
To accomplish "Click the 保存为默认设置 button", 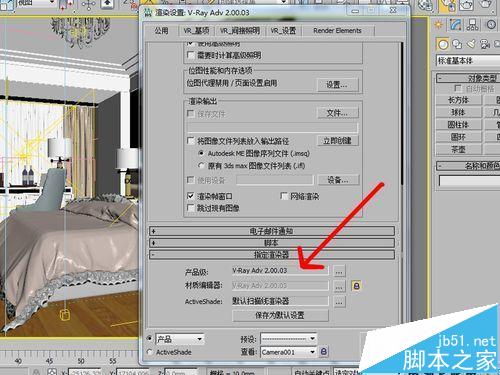I will (x=280, y=315).
